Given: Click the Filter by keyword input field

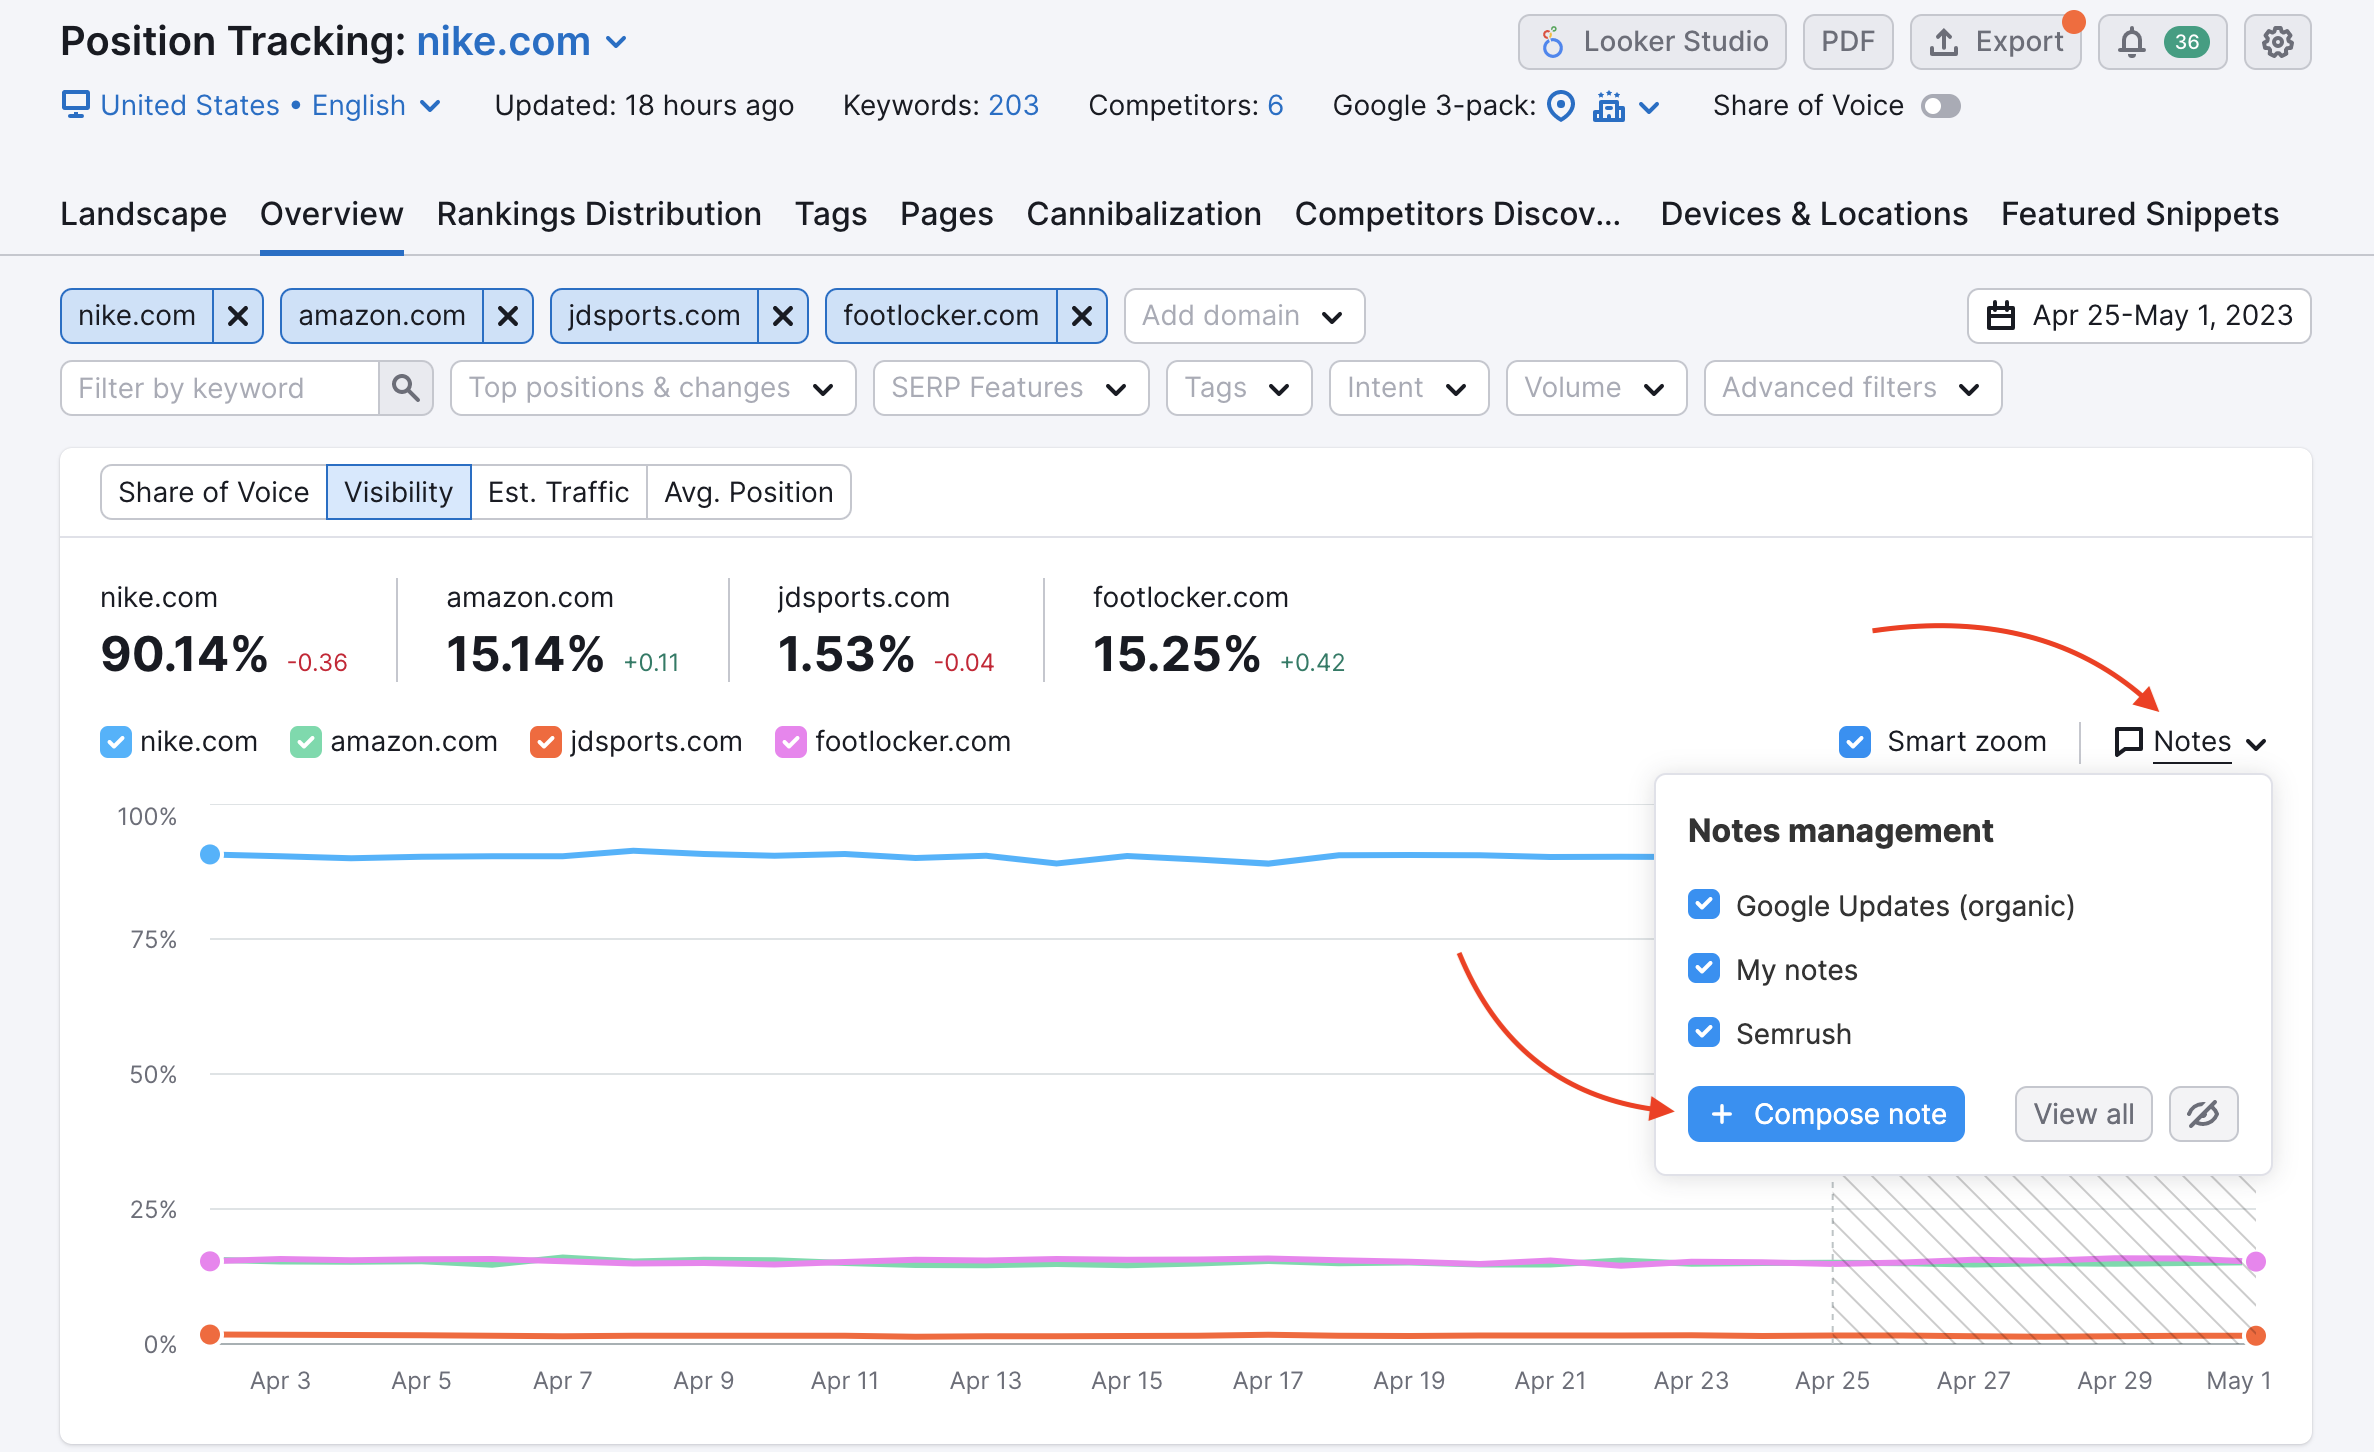Looking at the screenshot, I should (220, 387).
